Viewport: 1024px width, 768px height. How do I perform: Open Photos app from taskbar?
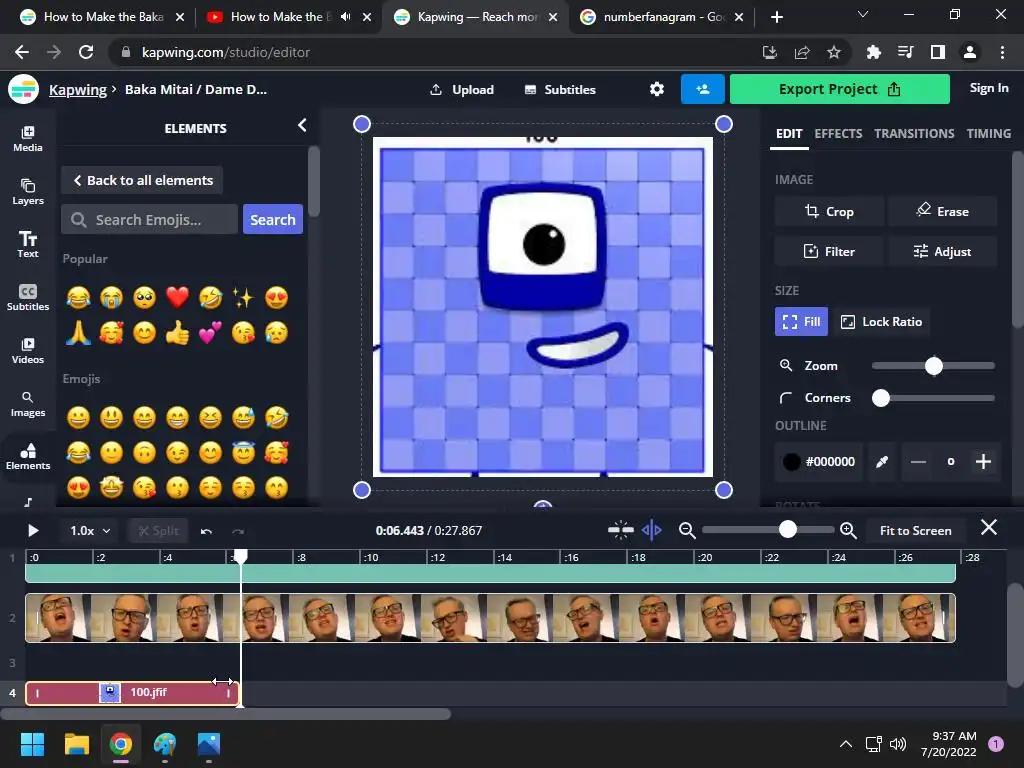click(209, 744)
